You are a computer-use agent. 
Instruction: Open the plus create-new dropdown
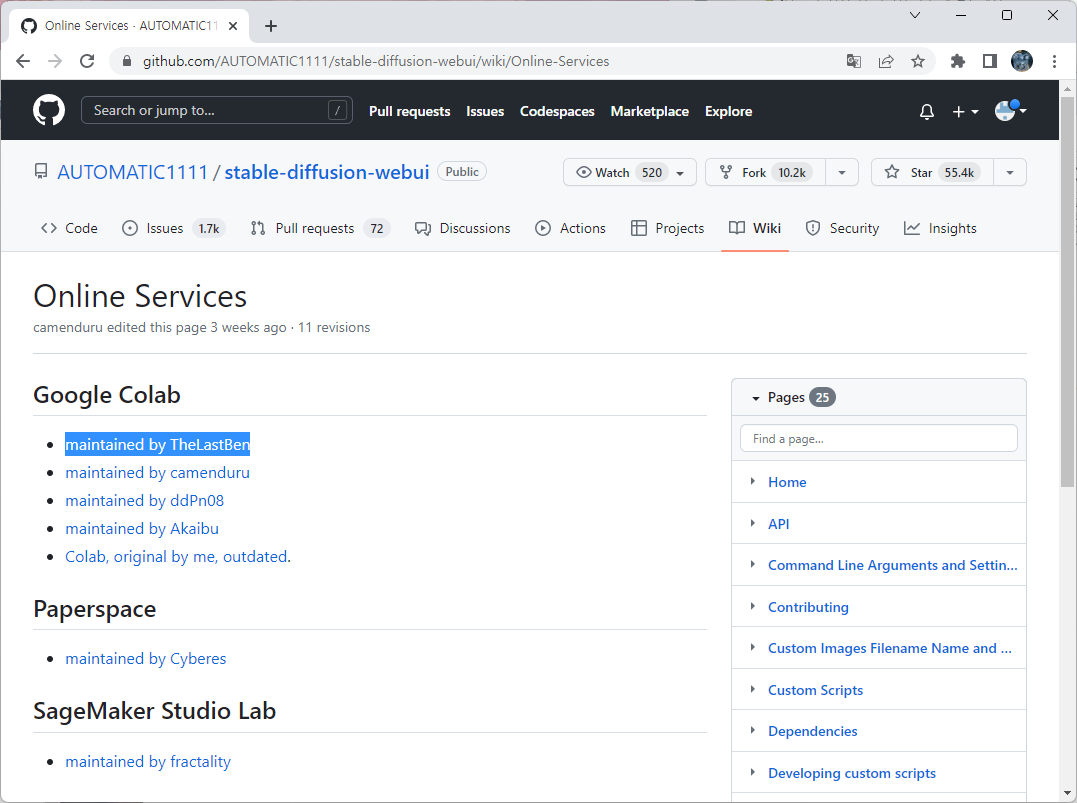click(965, 111)
